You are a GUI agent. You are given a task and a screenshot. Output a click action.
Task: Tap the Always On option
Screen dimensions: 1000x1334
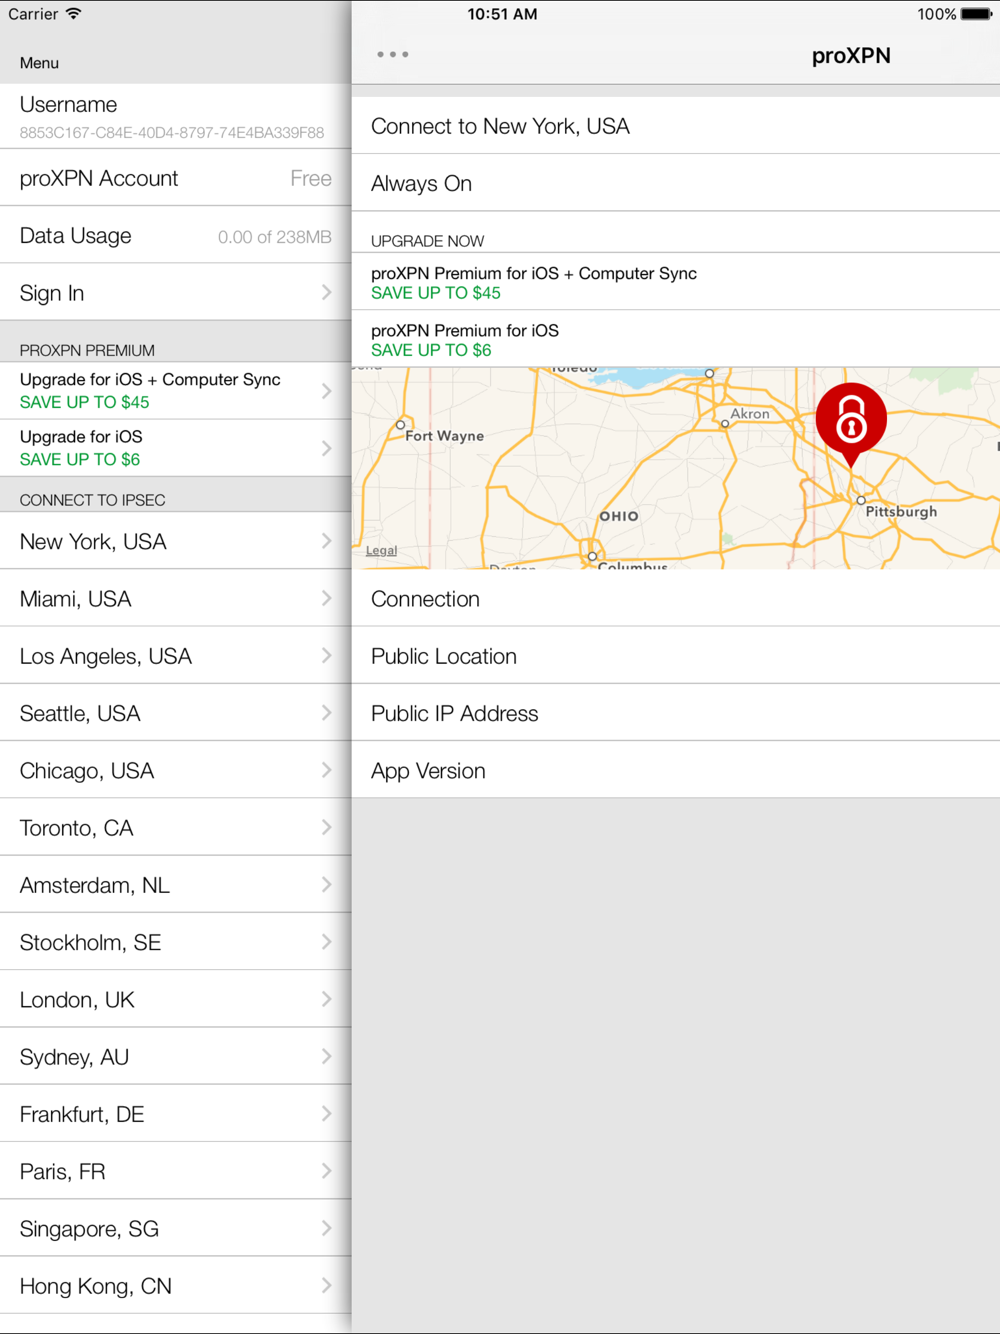676,183
